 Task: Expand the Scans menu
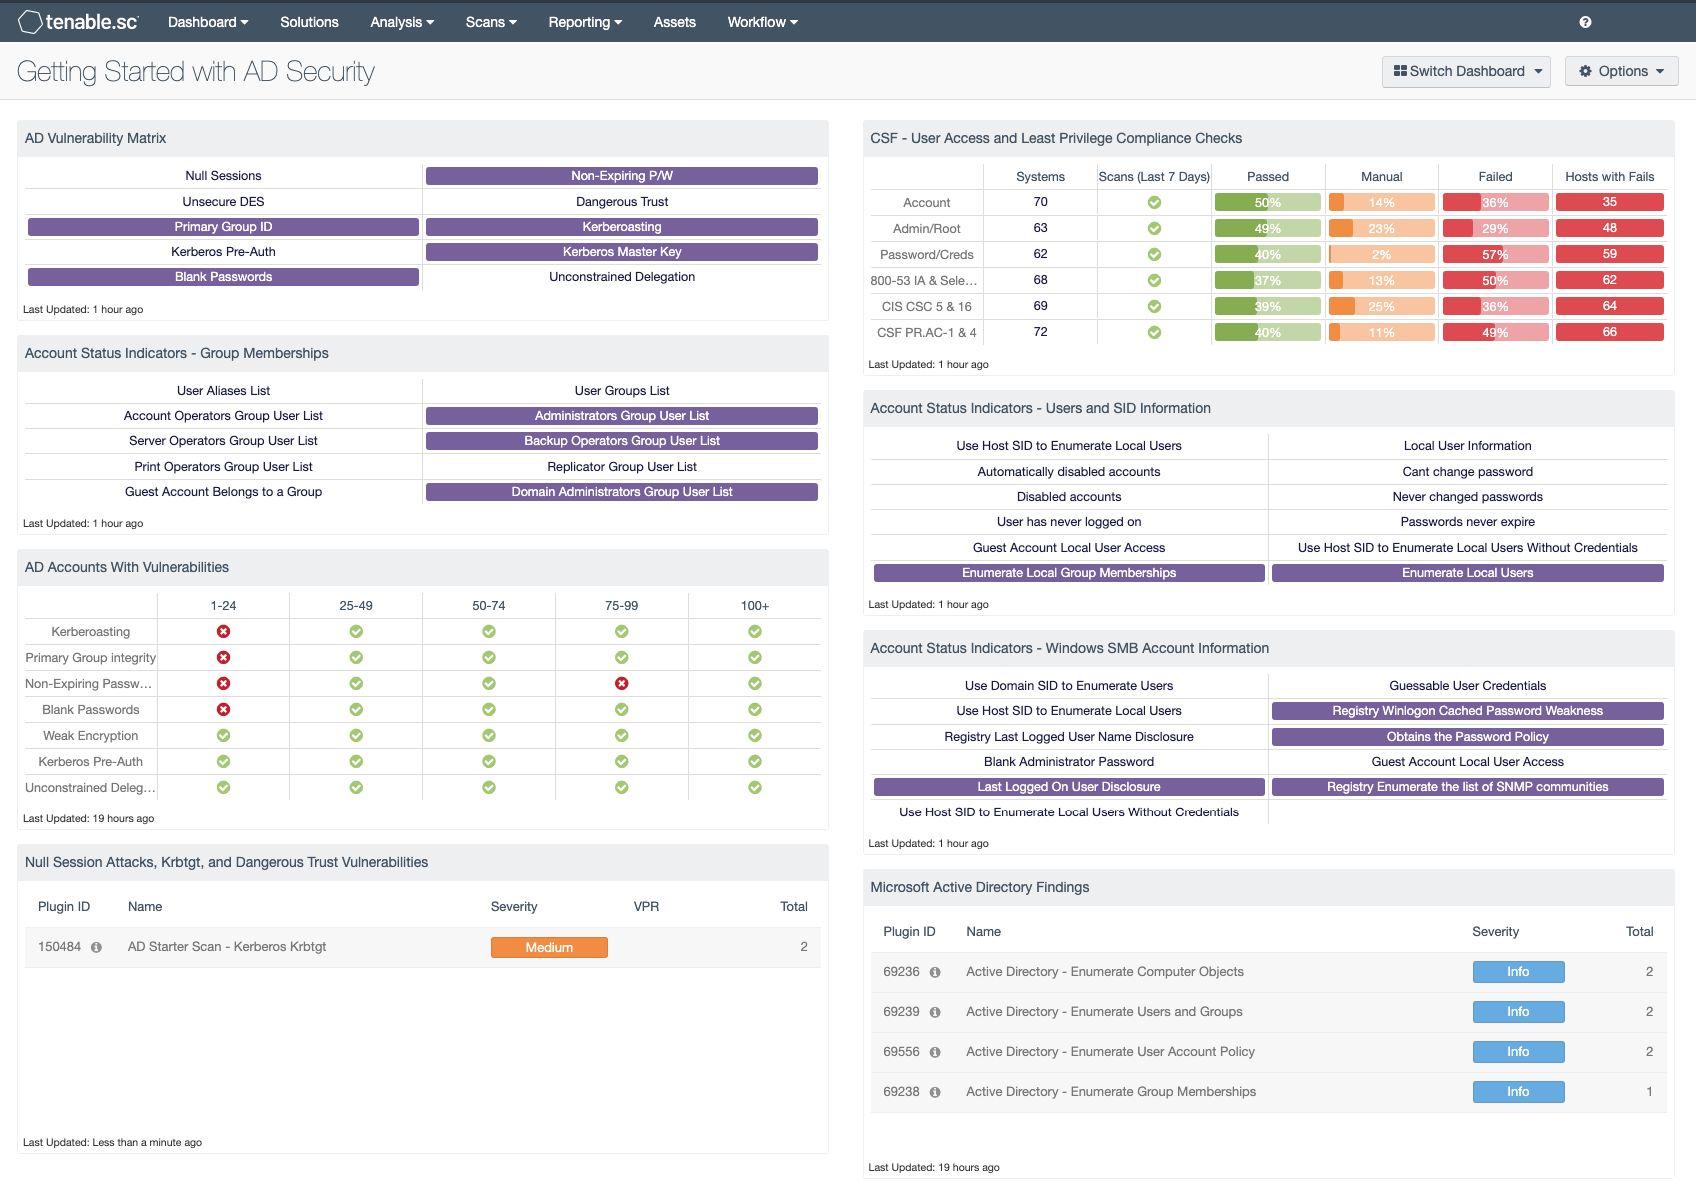491,22
